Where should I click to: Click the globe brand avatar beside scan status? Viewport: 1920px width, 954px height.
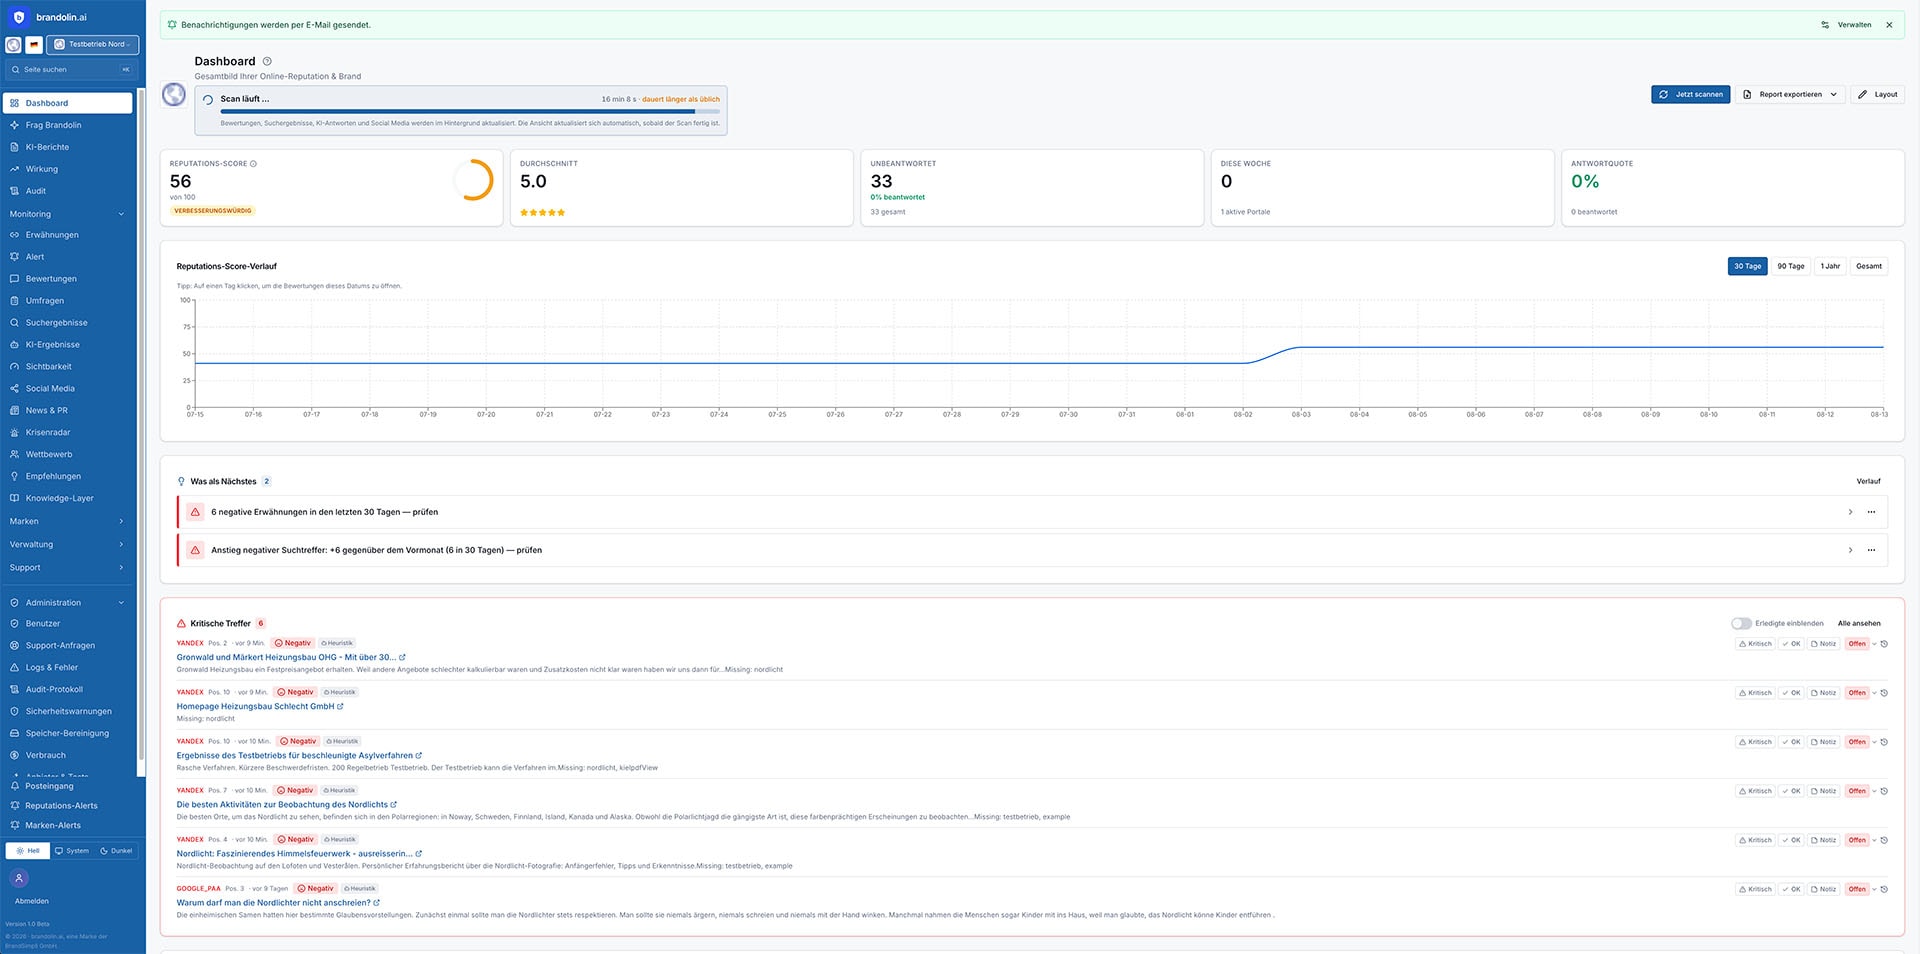click(x=174, y=95)
